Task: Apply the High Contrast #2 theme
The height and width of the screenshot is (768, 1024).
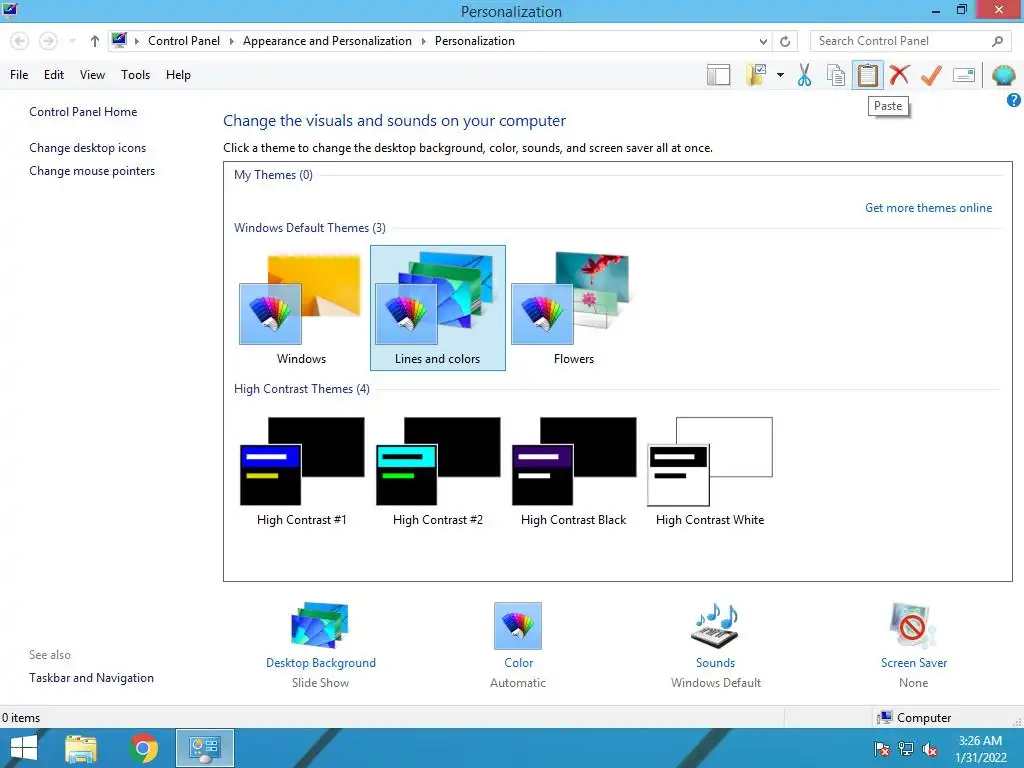Action: [438, 470]
